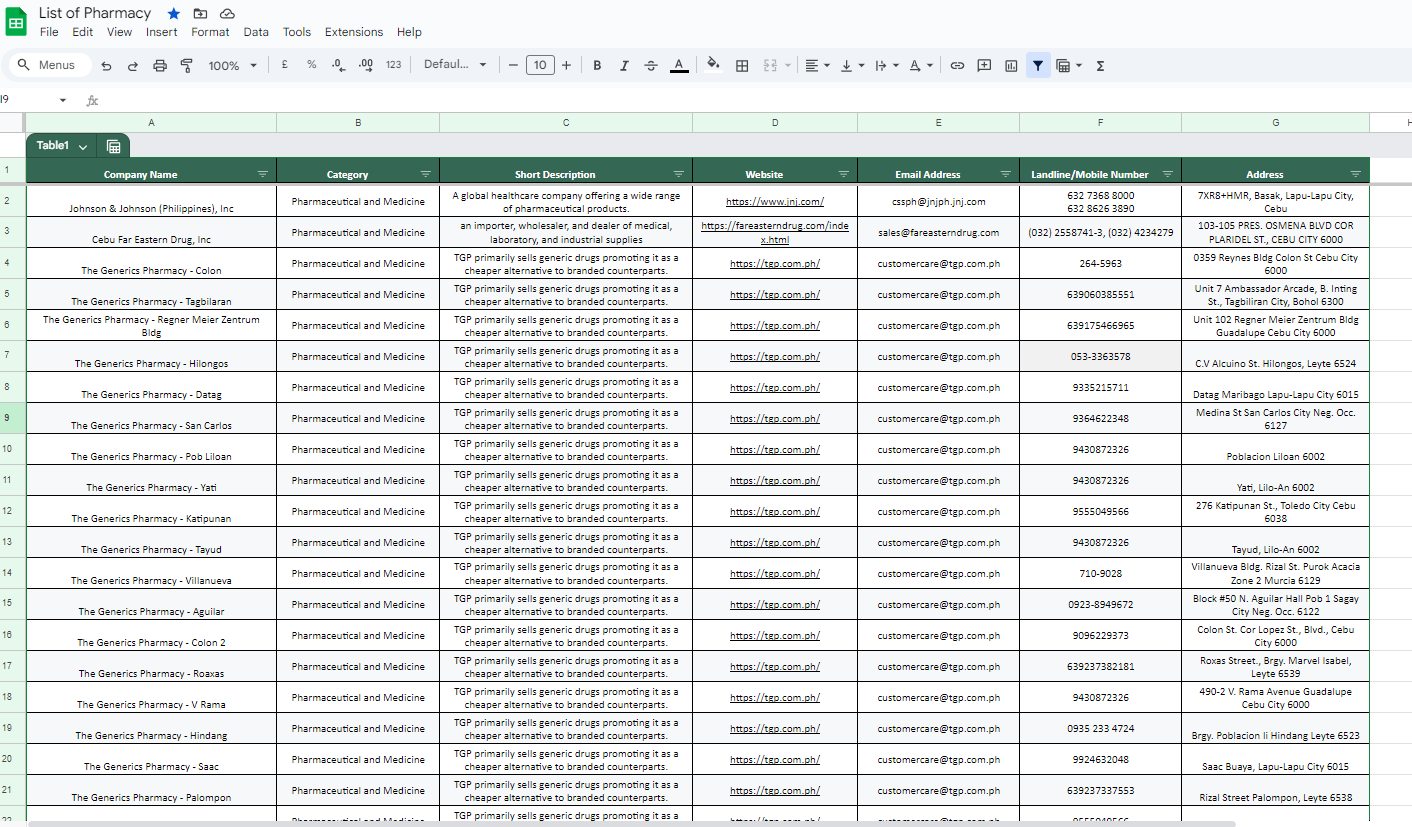
Task: Expand the Name box dropdown arrow
Action: (x=63, y=100)
